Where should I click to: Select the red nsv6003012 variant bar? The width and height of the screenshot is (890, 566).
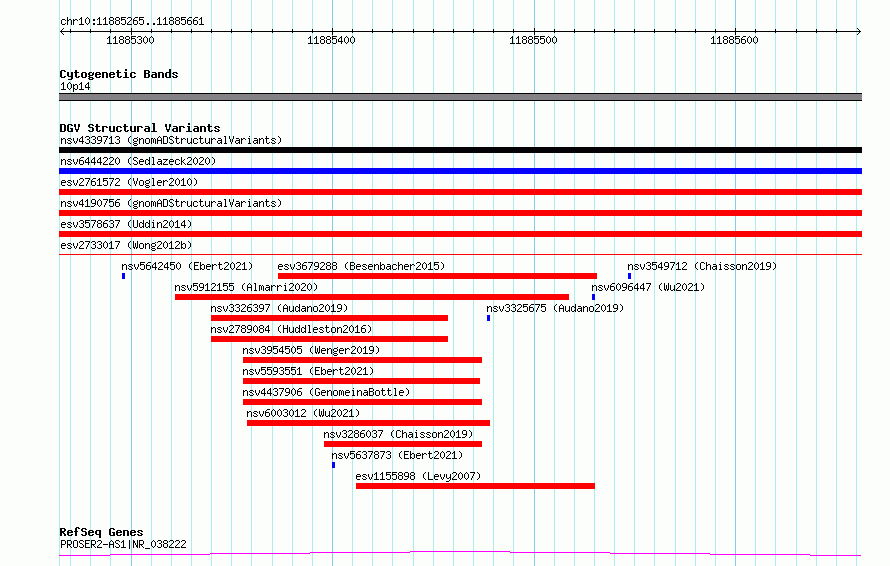(368, 423)
